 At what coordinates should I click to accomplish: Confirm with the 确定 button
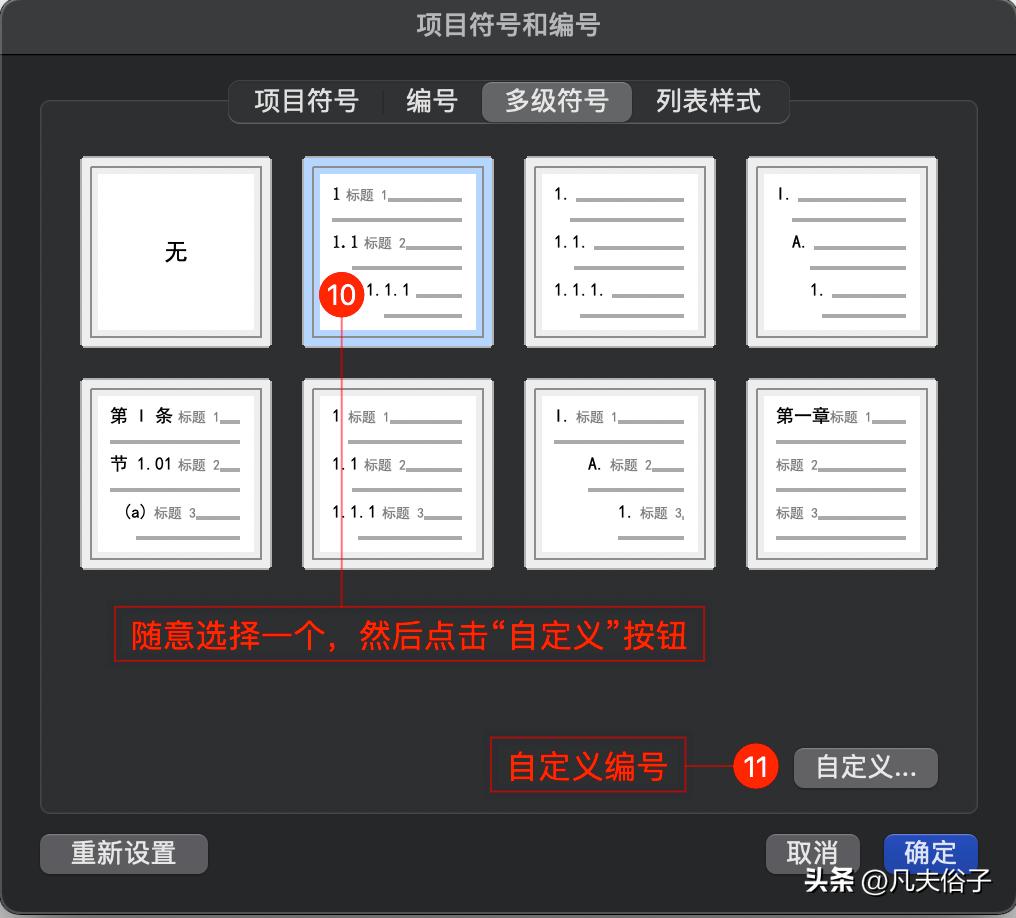930,853
